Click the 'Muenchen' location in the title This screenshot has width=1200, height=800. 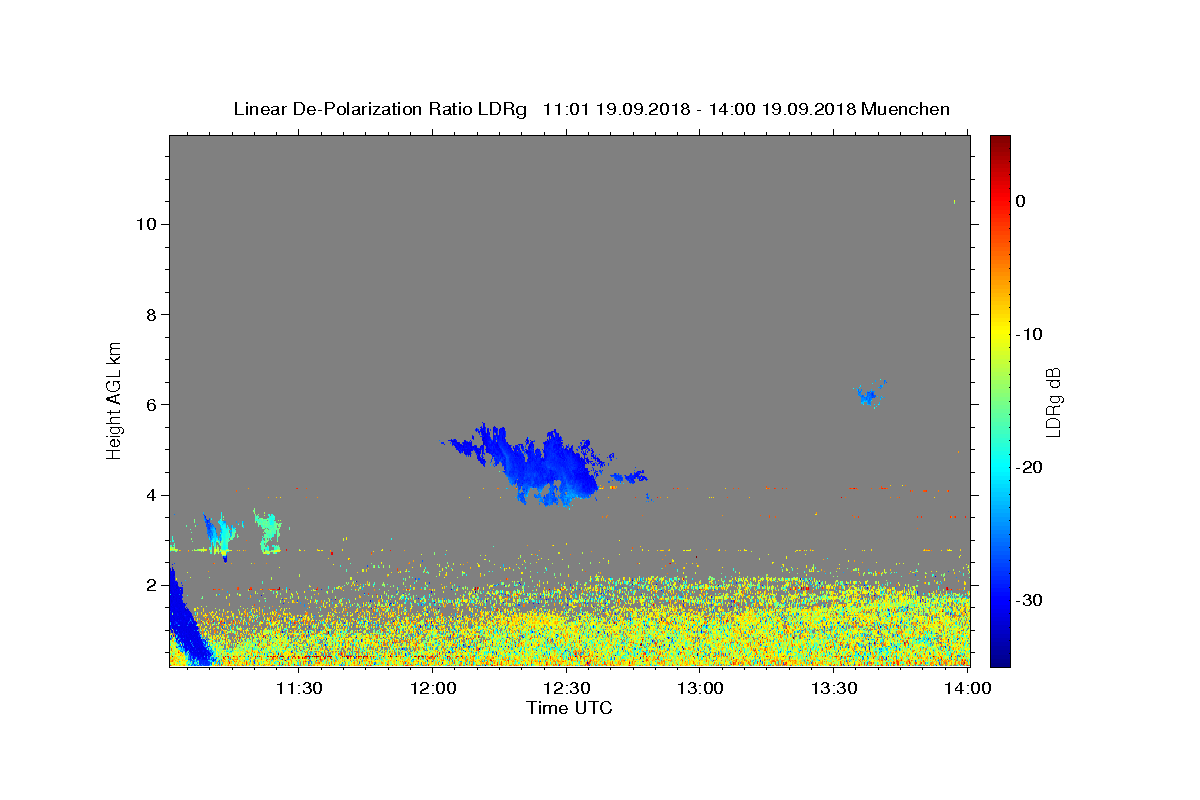coord(905,109)
